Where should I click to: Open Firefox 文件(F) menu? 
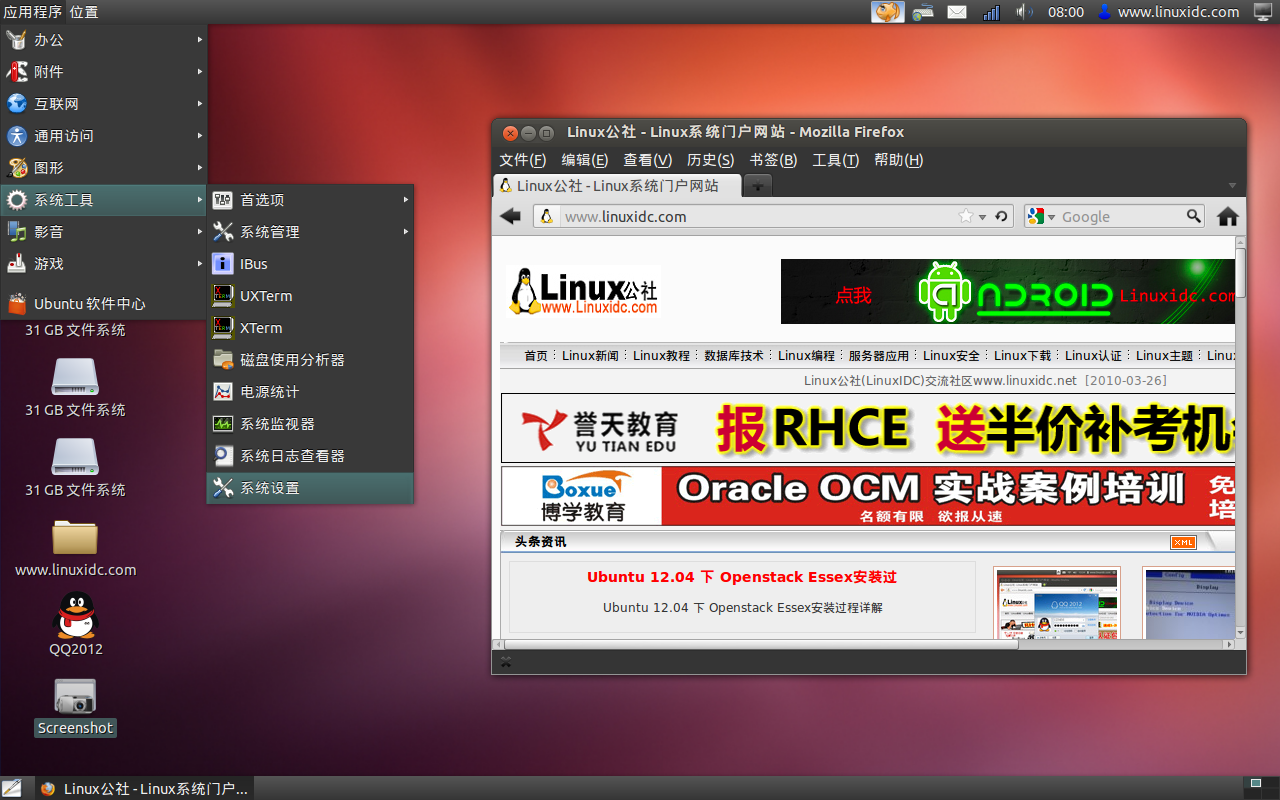523,160
